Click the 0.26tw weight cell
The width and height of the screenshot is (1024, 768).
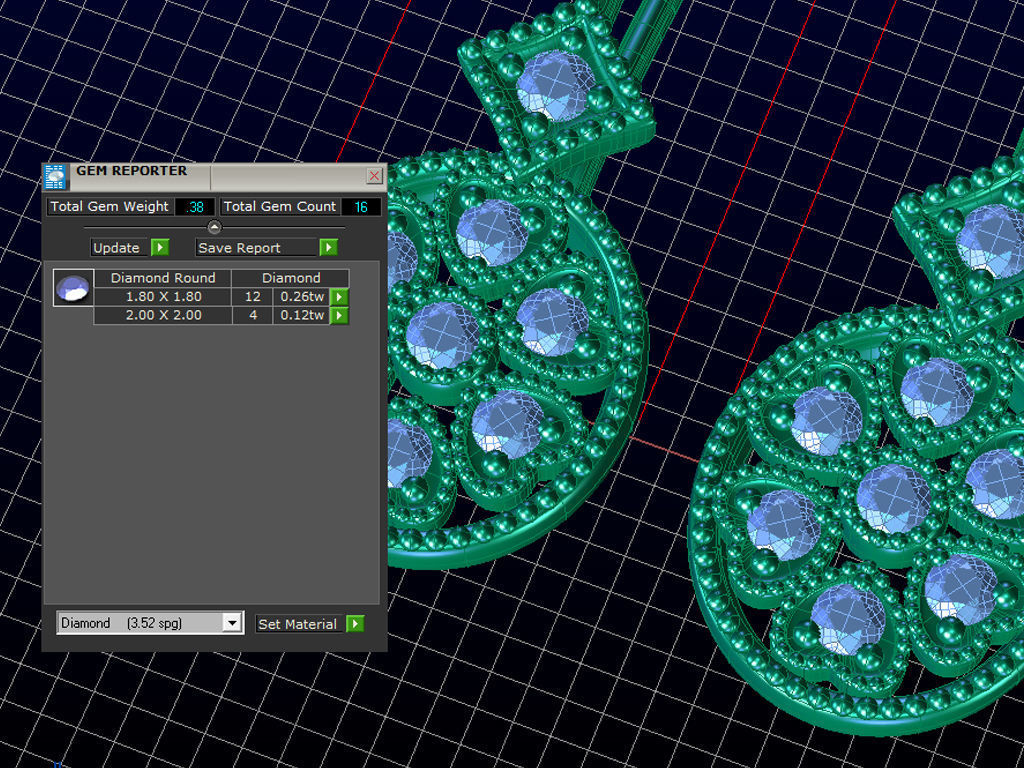[x=302, y=296]
